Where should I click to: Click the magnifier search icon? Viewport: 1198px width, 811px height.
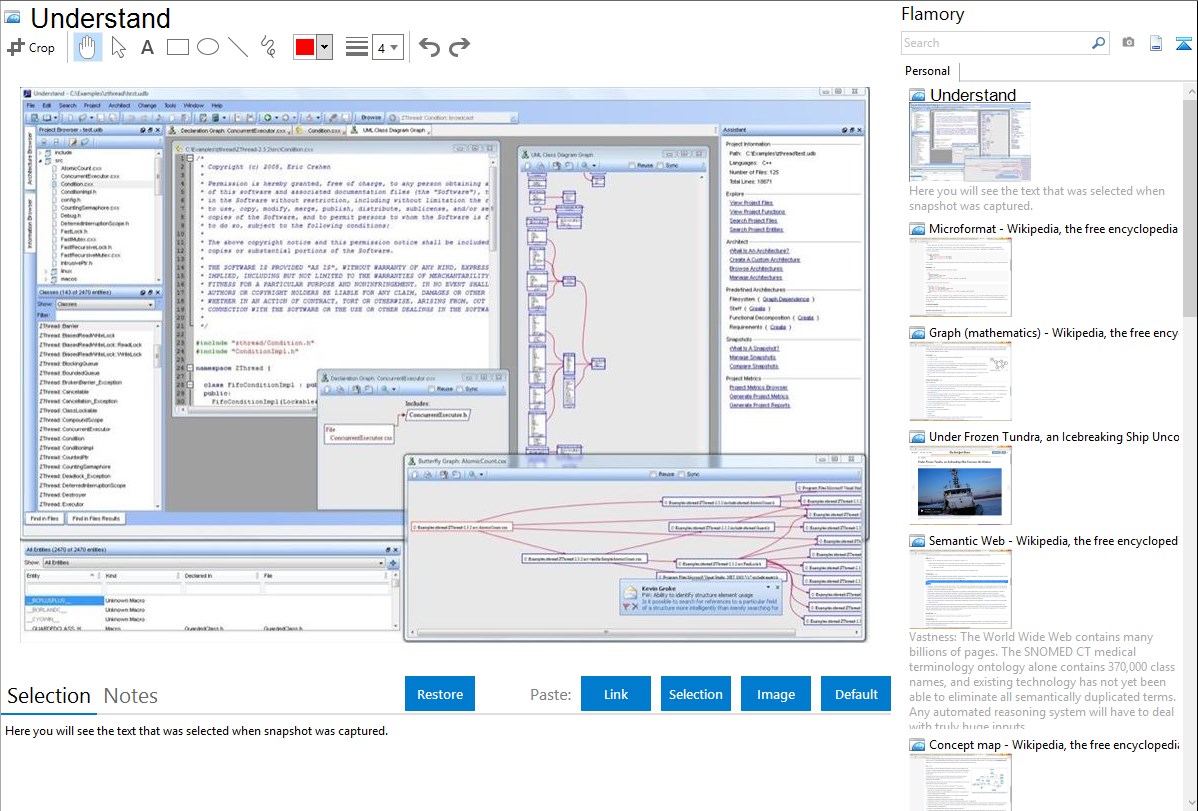click(x=1098, y=43)
